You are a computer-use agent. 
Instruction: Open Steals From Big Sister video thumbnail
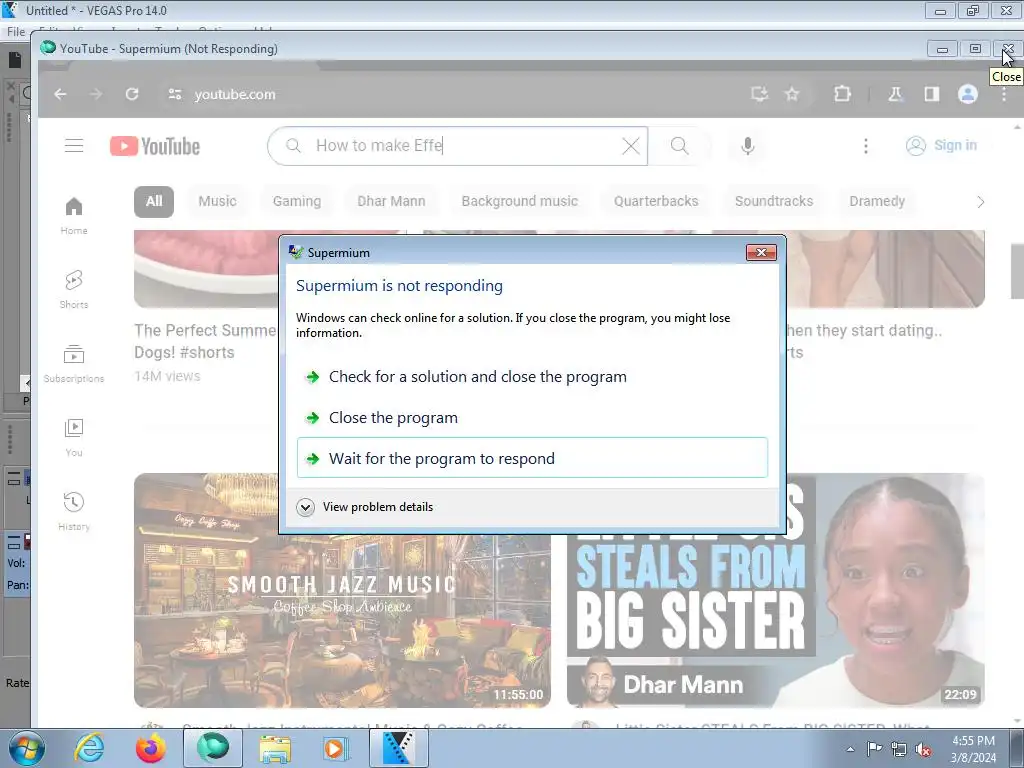coord(776,590)
